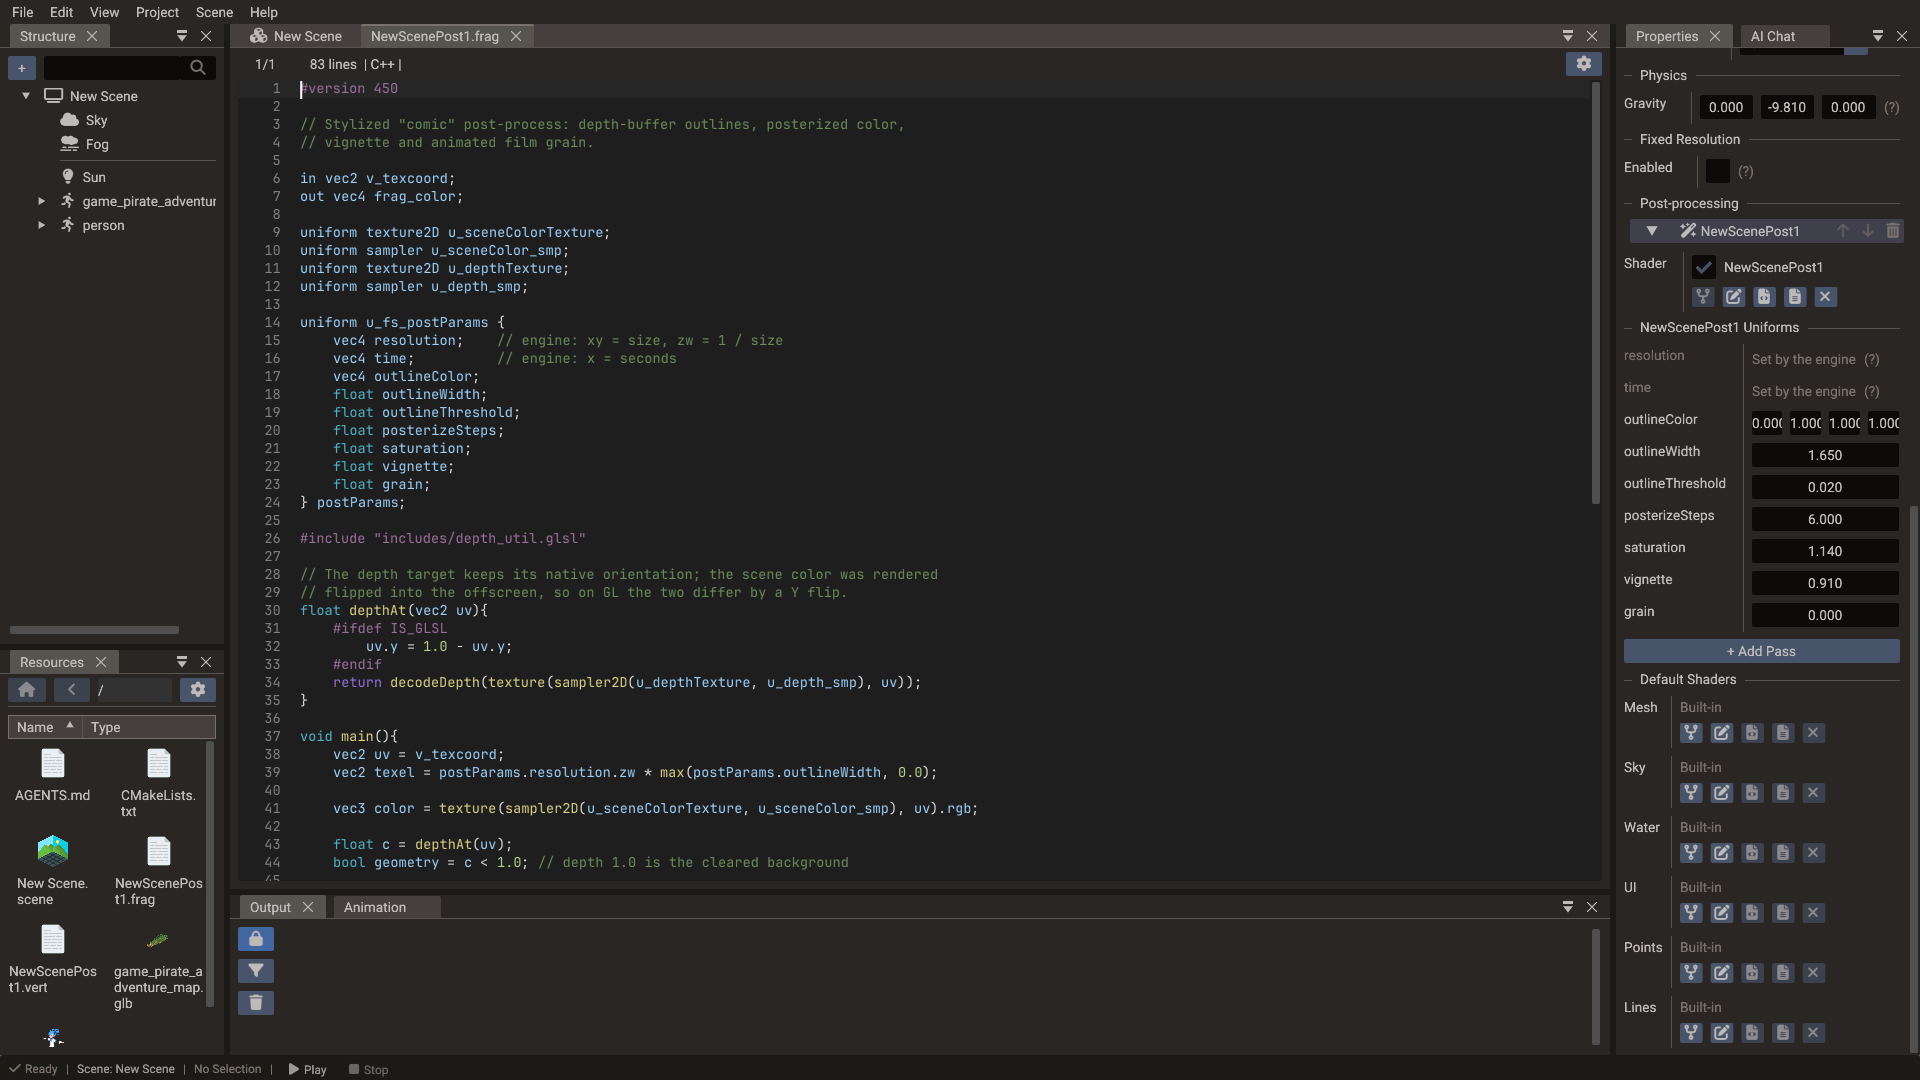Switch to the New Scene tab
Image resolution: width=1920 pixels, height=1080 pixels.
click(x=296, y=36)
